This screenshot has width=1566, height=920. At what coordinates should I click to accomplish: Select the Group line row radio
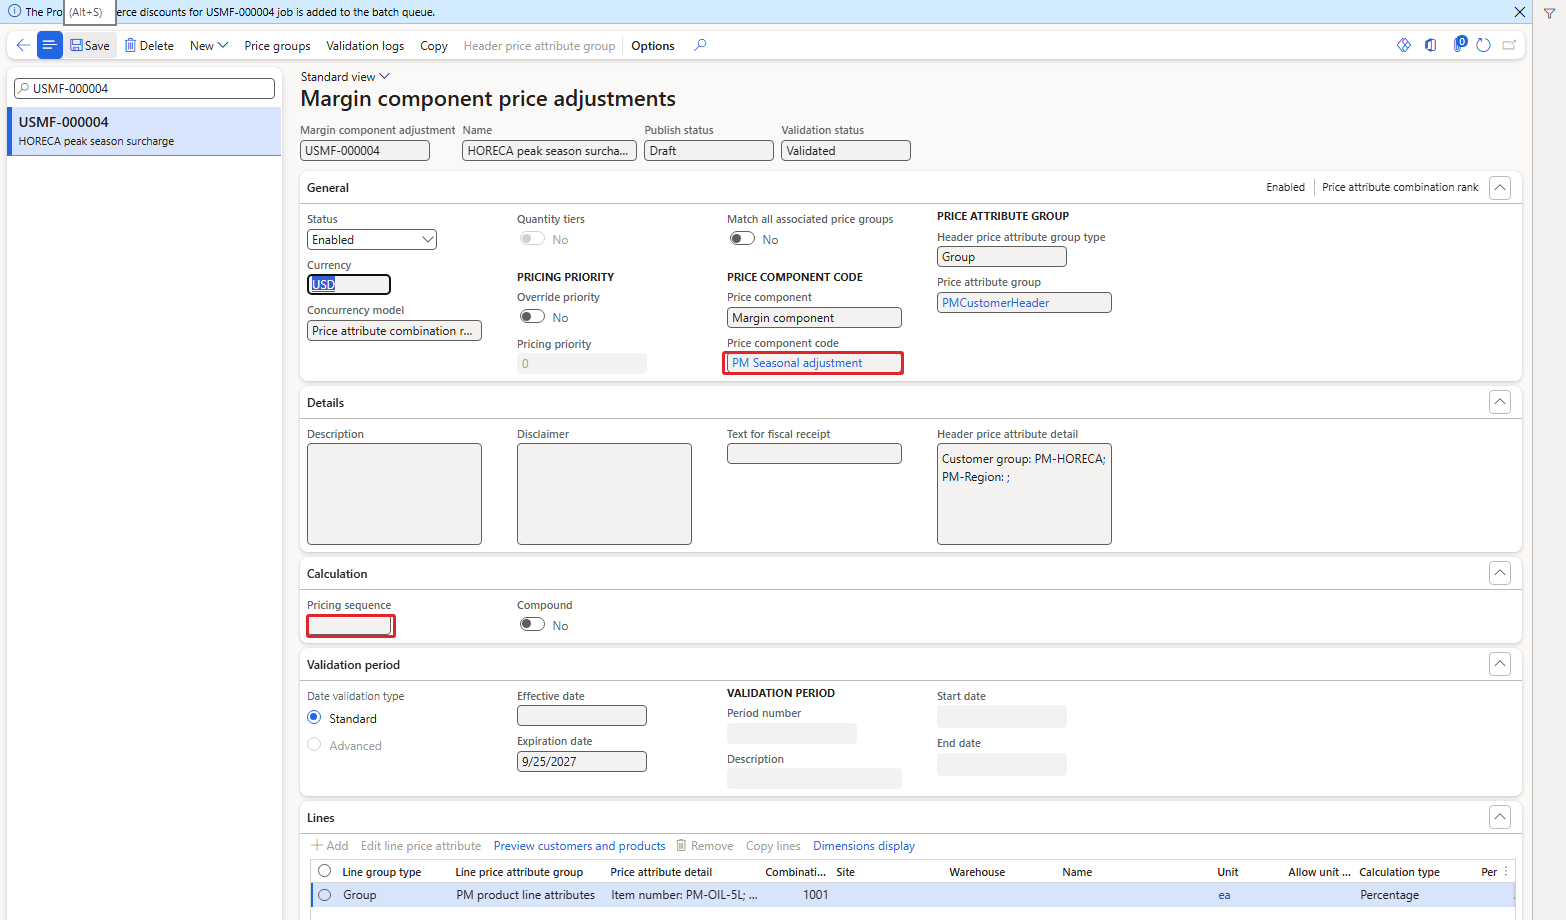(x=324, y=895)
